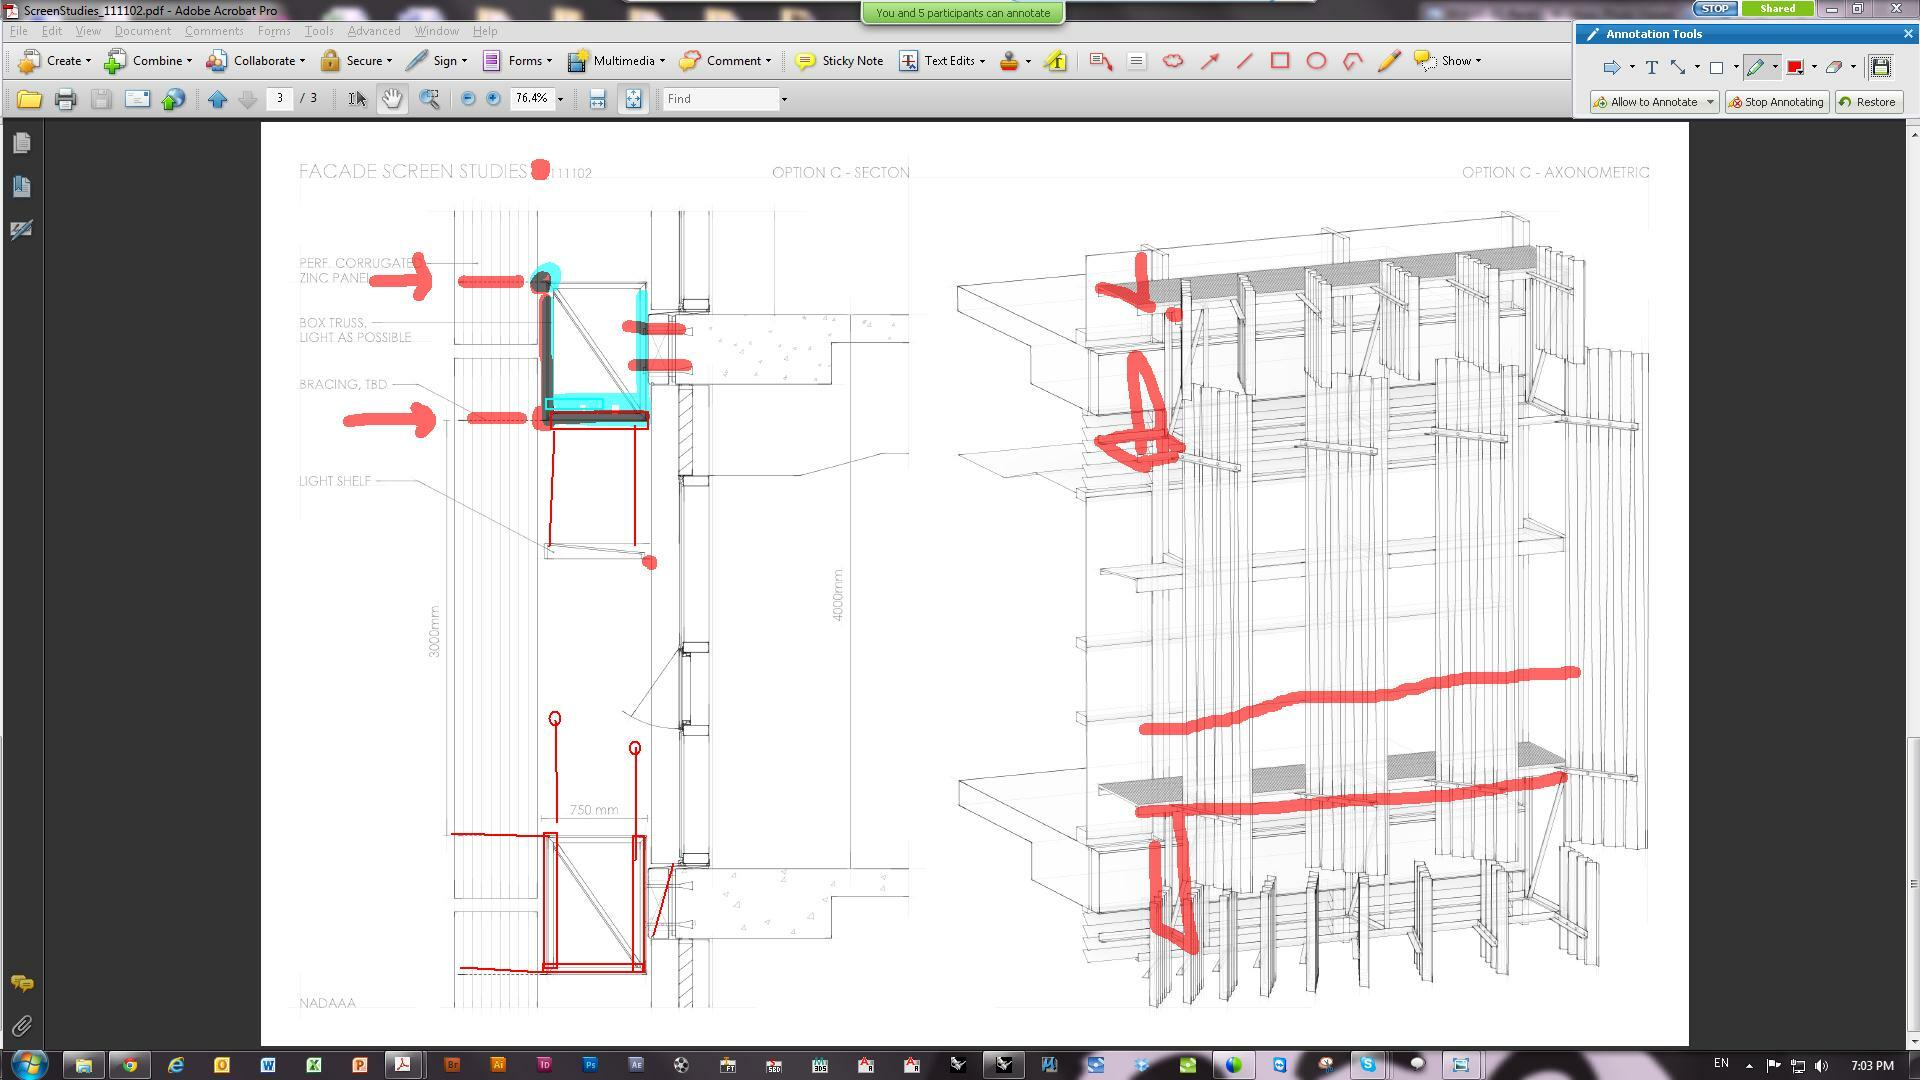Screen dimensions: 1920x1080
Task: Open the Multimedia dropdown
Action: click(x=616, y=61)
